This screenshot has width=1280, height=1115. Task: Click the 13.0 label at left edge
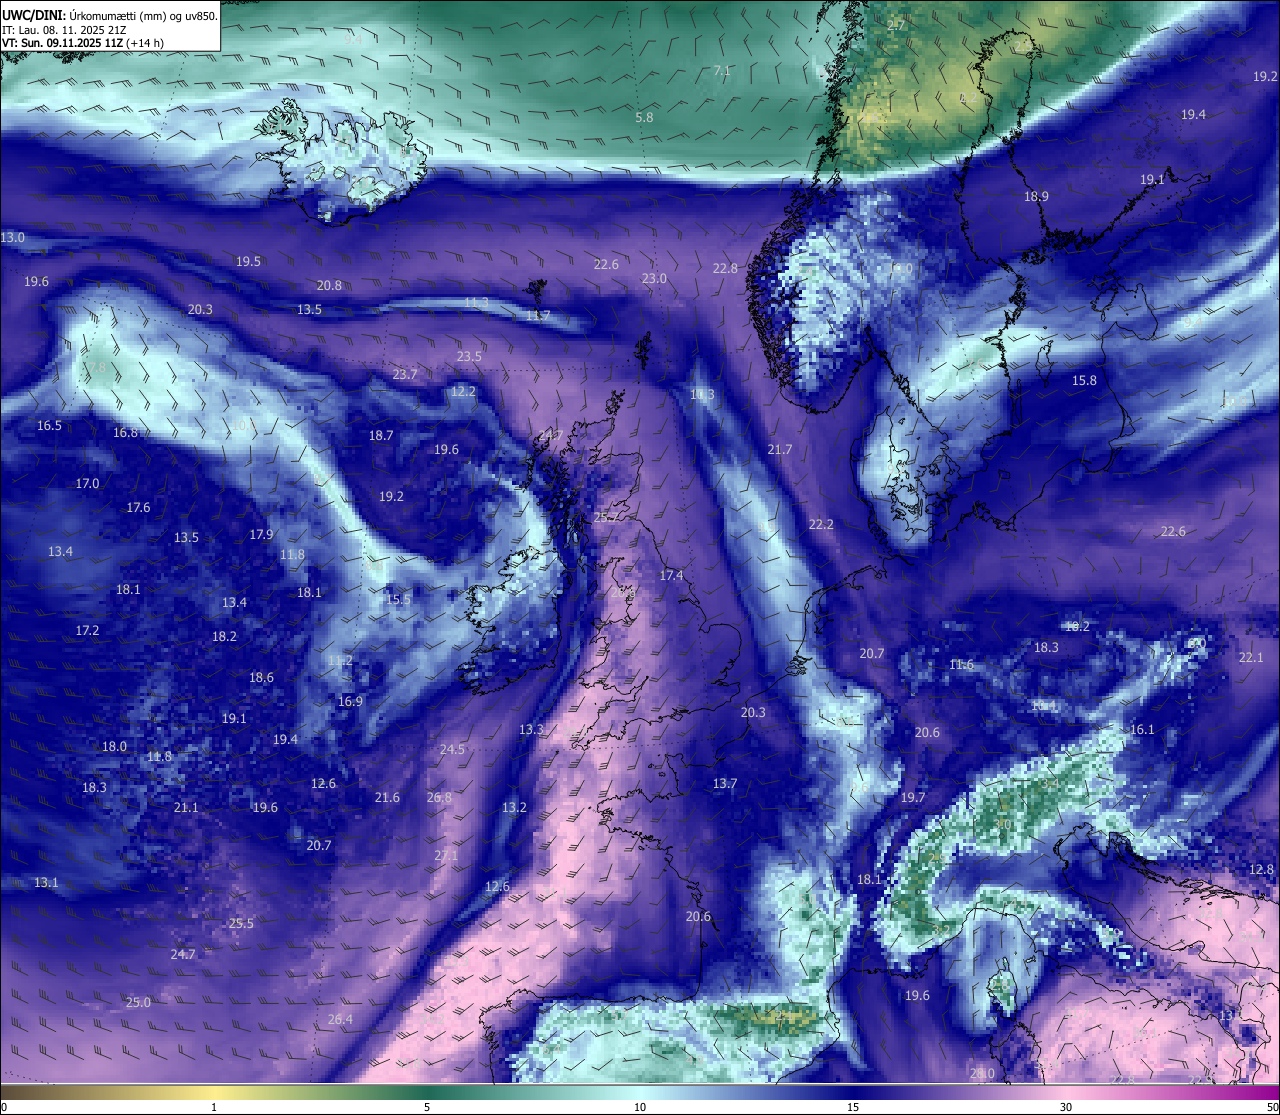coord(12,238)
